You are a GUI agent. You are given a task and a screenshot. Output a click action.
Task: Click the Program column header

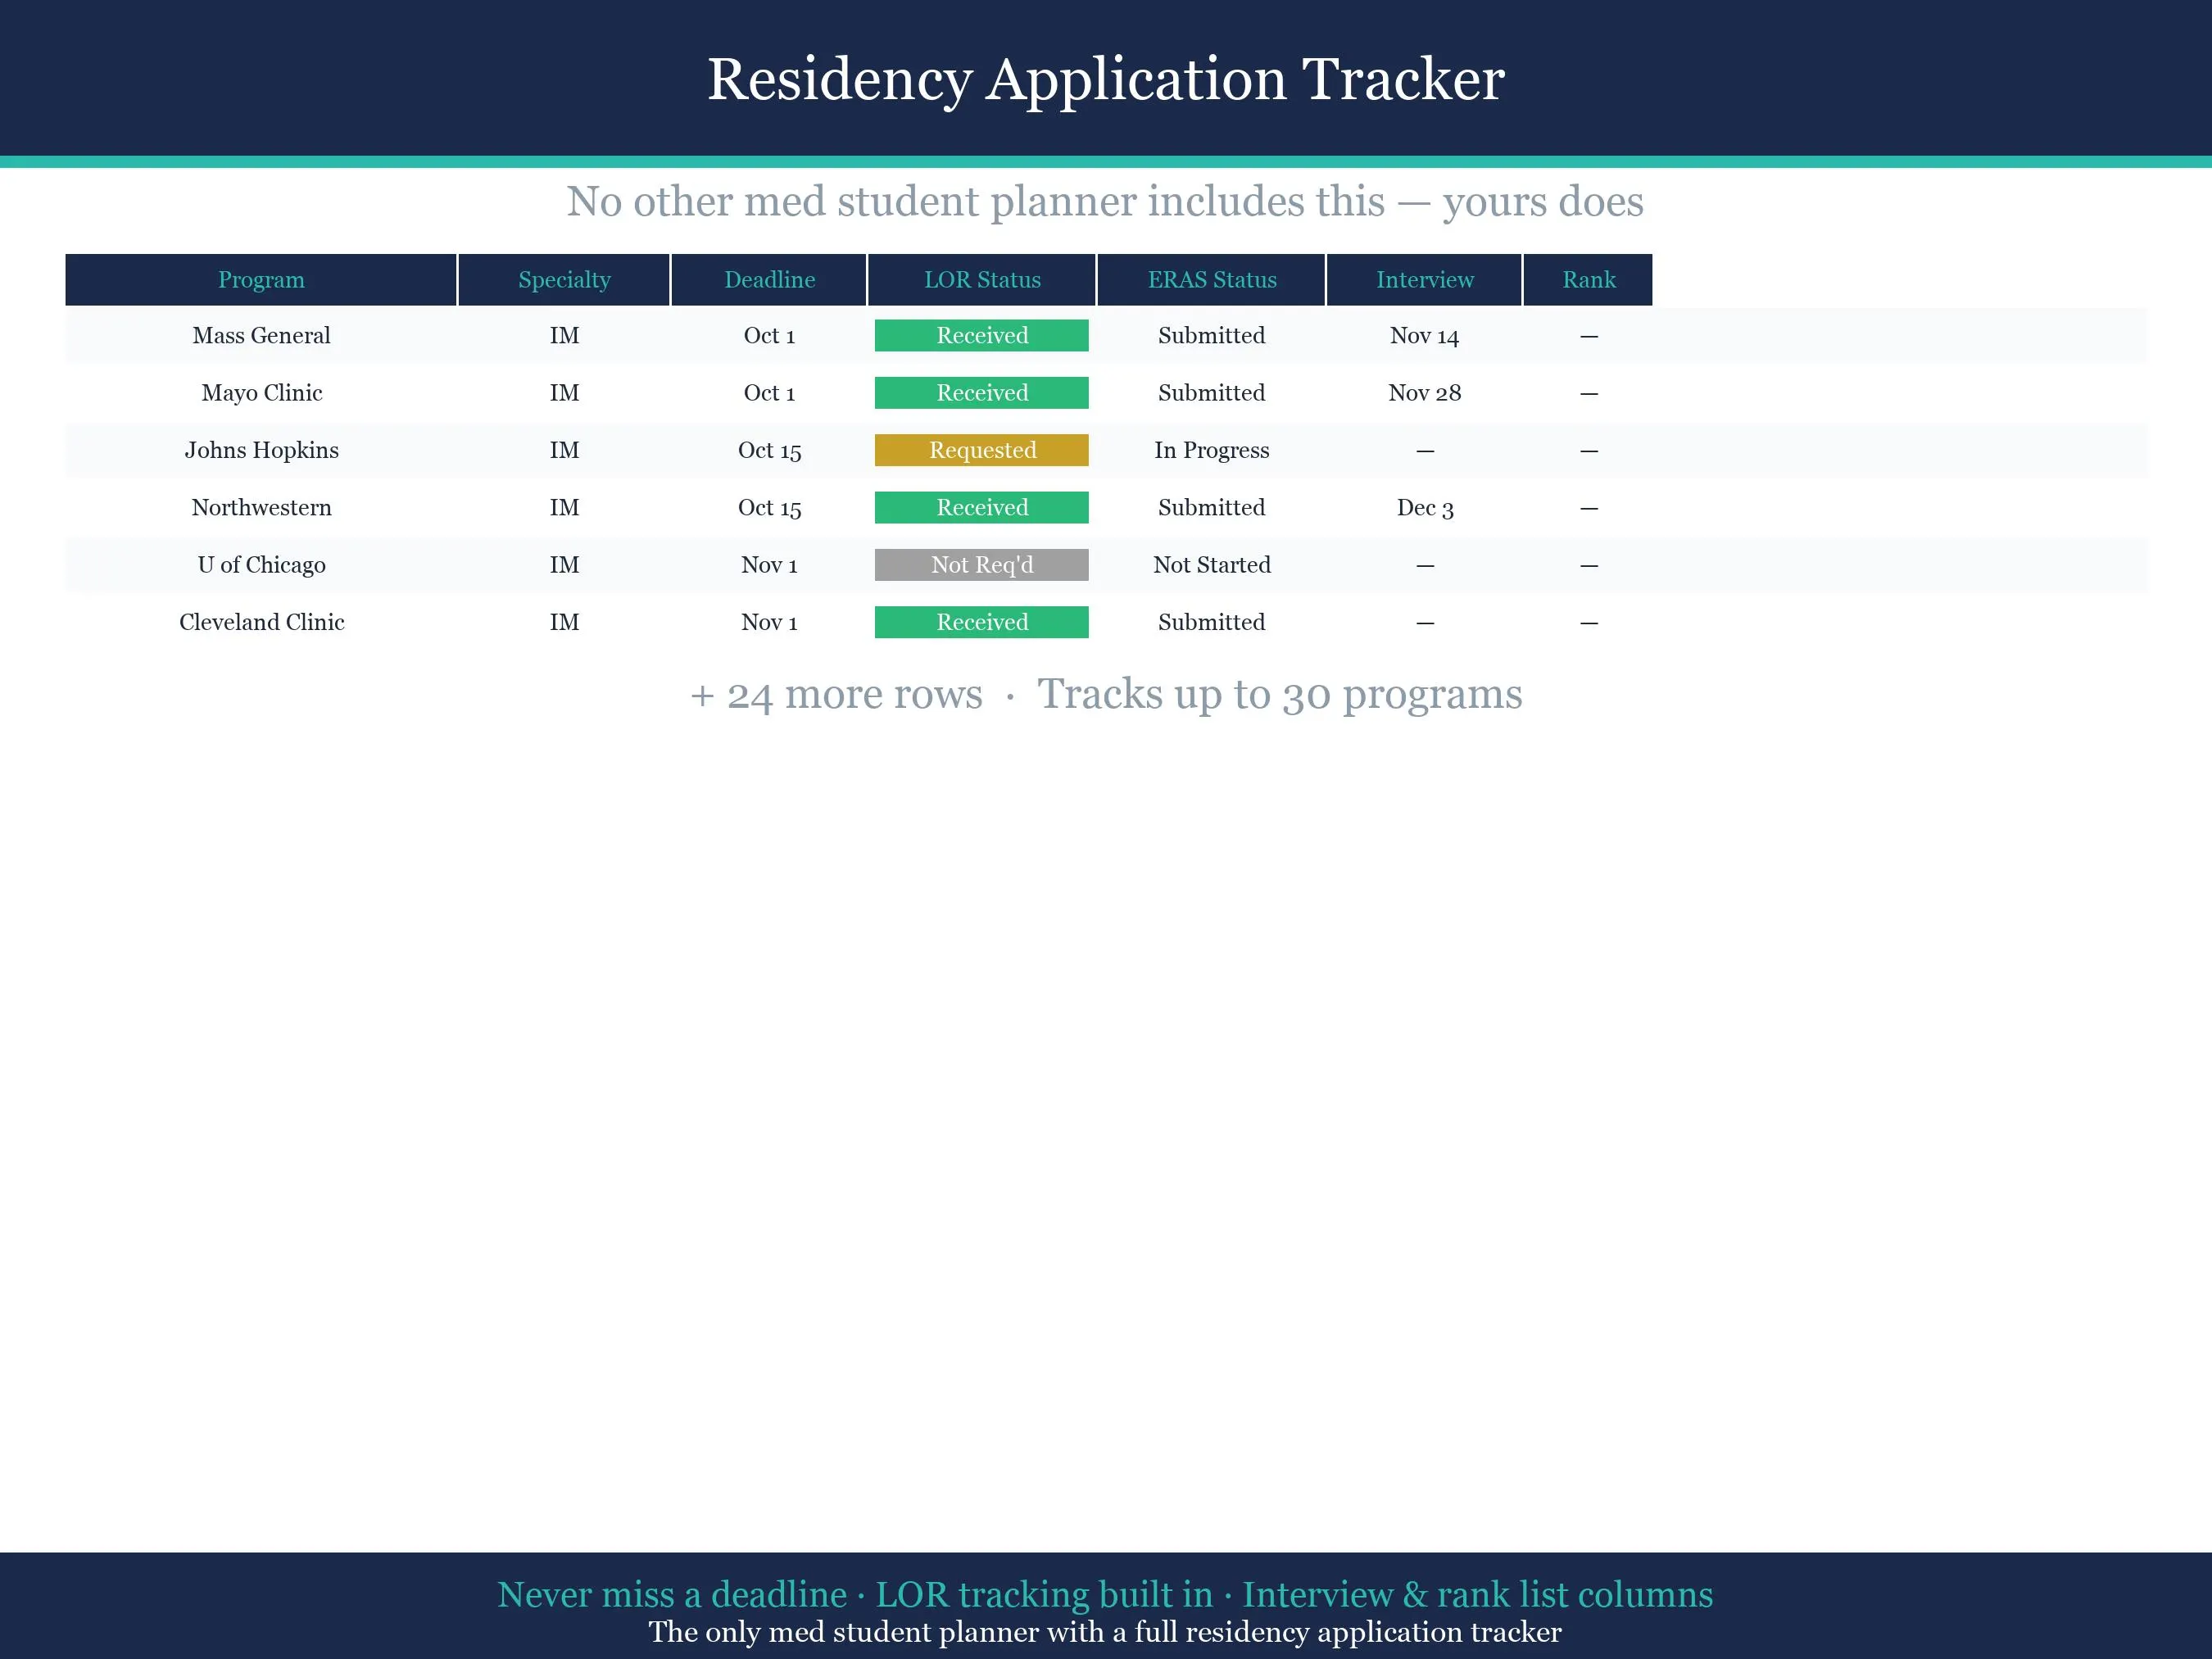(261, 280)
